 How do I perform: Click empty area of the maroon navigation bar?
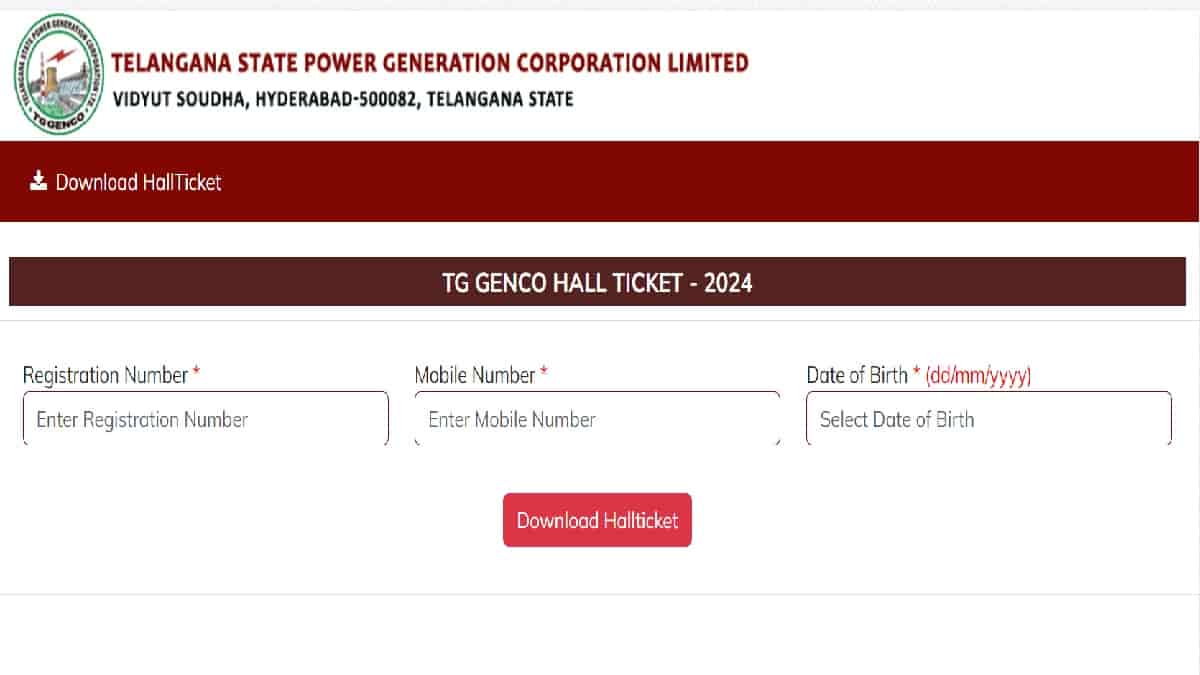(700, 181)
